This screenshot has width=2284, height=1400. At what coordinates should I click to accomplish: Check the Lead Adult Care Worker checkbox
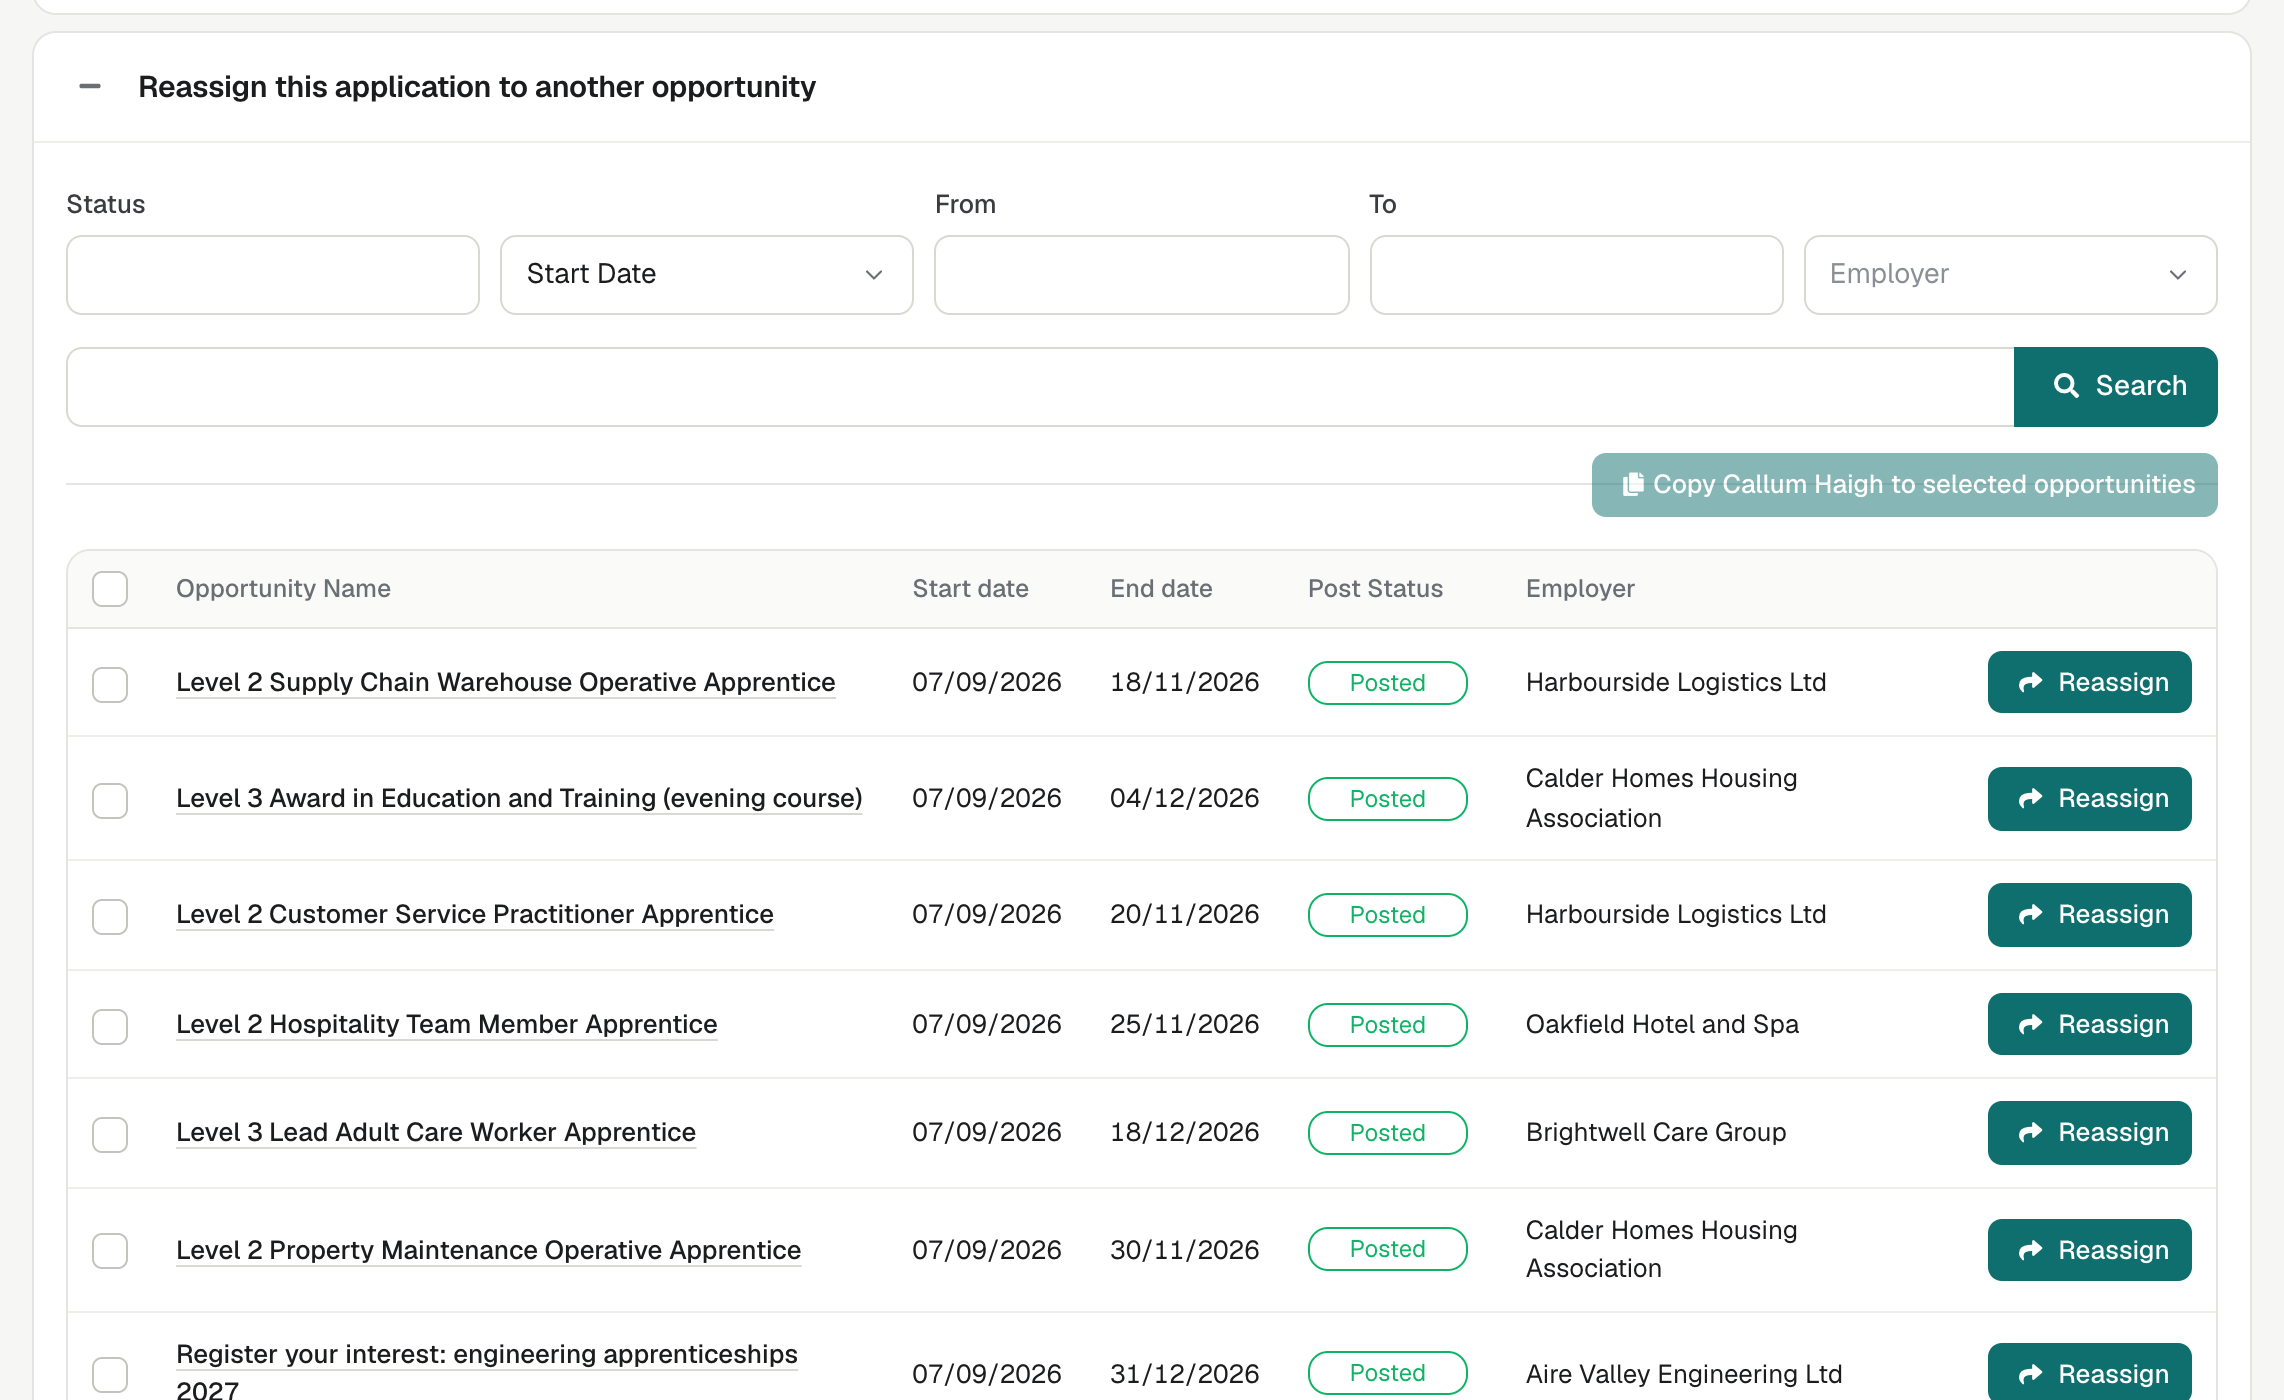click(110, 1135)
